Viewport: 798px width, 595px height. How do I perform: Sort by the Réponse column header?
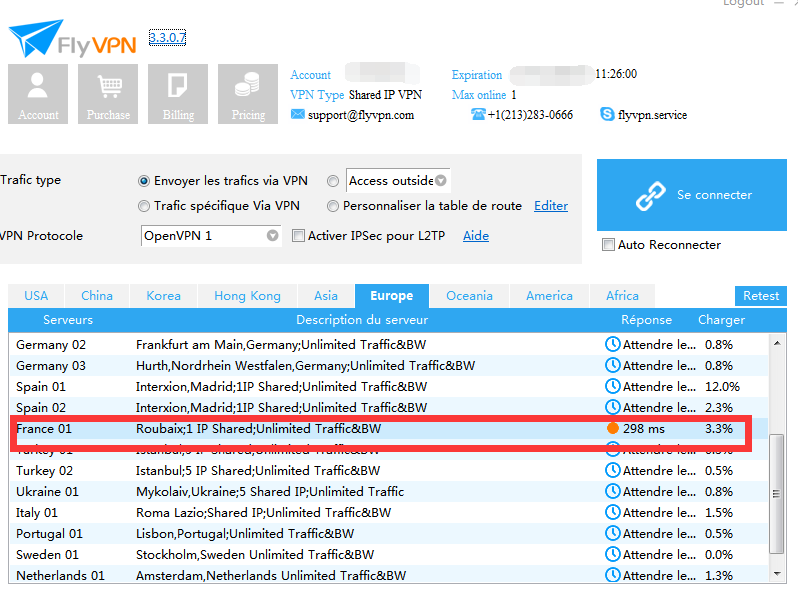pyautogui.click(x=646, y=320)
